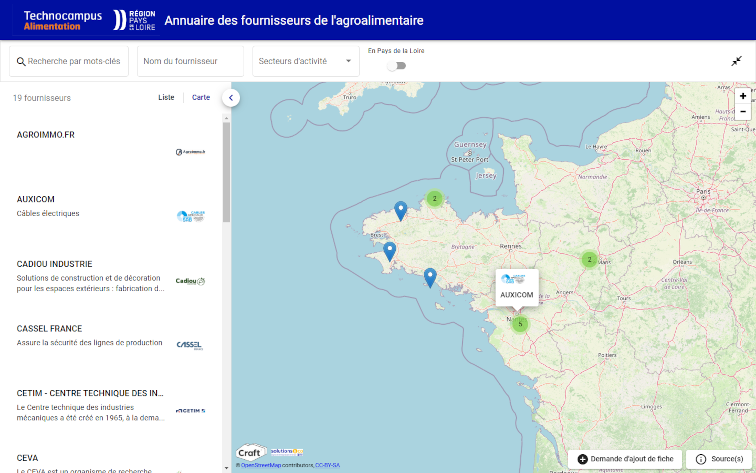Click the shrink map arrows icon
The height and width of the screenshot is (473, 756).
pos(736,61)
